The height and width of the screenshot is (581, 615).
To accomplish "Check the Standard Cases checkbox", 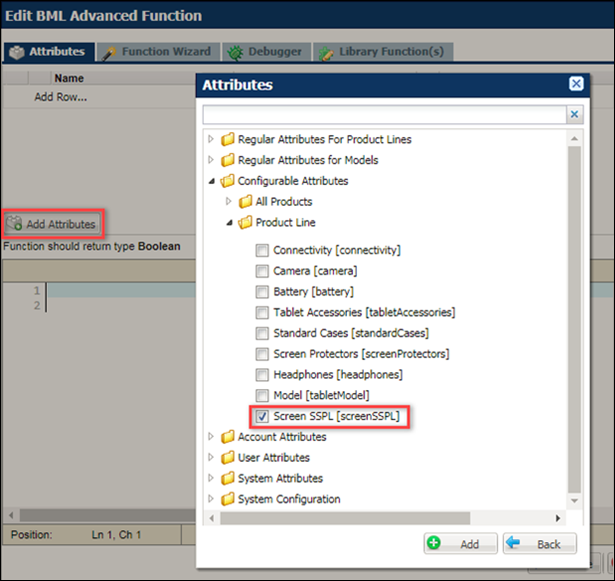I will pos(262,333).
